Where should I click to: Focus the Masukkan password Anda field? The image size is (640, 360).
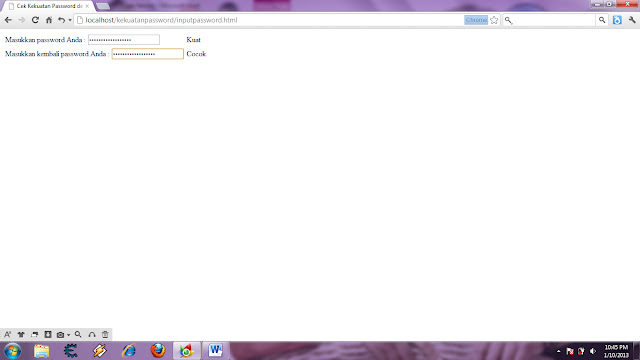pos(124,40)
